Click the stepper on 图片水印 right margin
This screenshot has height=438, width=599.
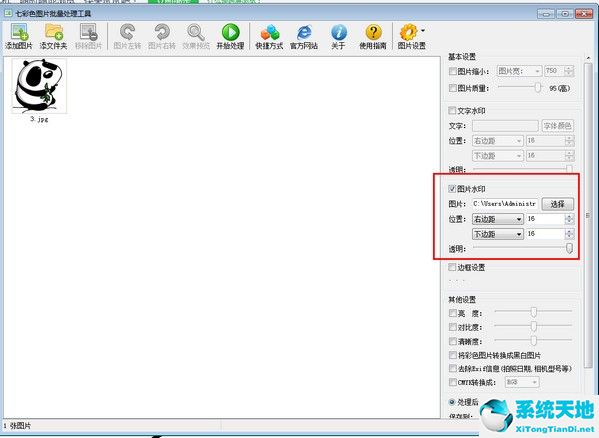569,219
